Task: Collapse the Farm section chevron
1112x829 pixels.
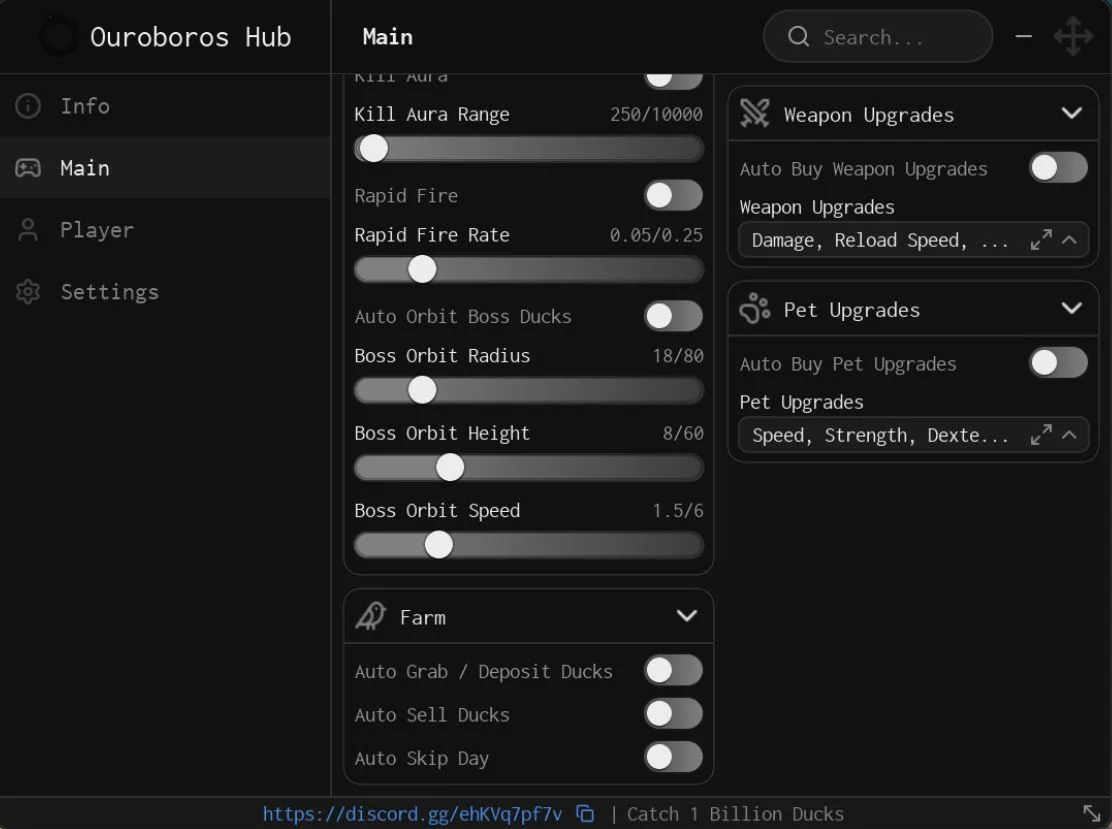Action: [x=686, y=616]
